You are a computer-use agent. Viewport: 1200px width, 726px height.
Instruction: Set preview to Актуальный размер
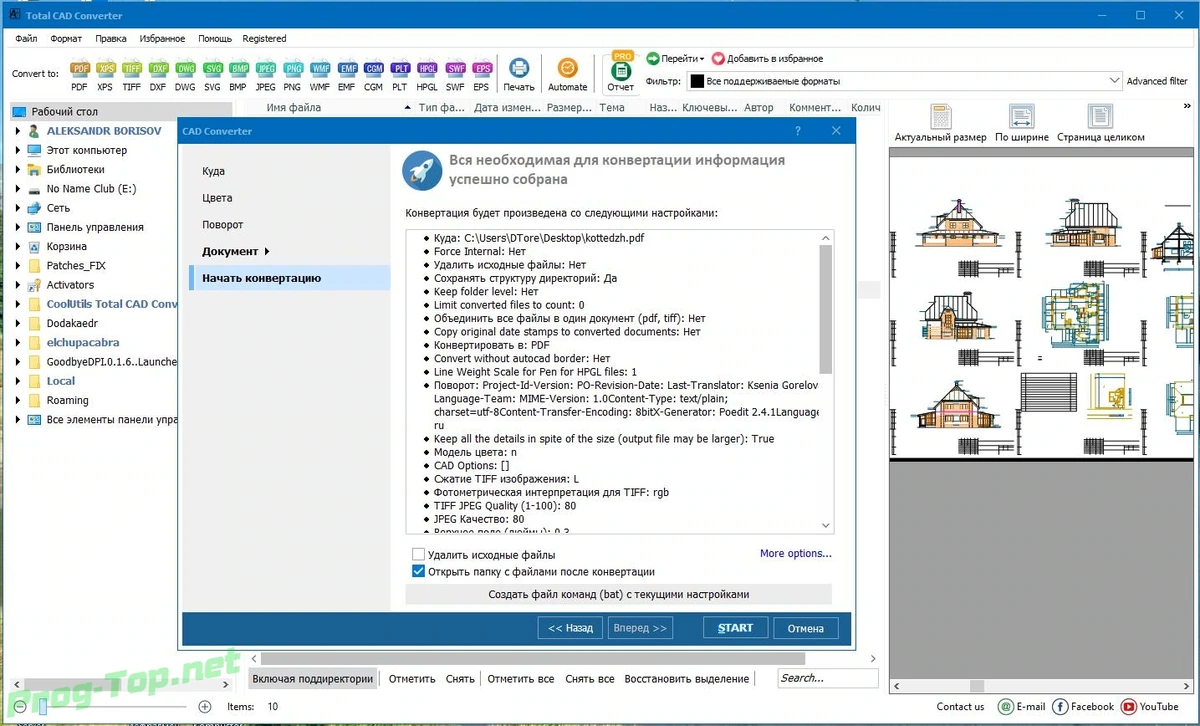940,124
